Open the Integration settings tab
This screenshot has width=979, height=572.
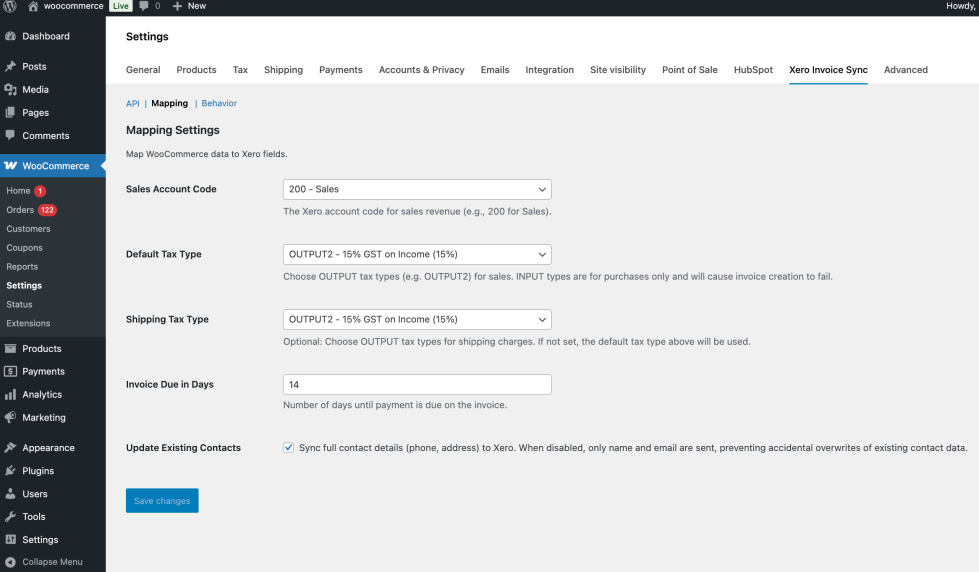[549, 70]
